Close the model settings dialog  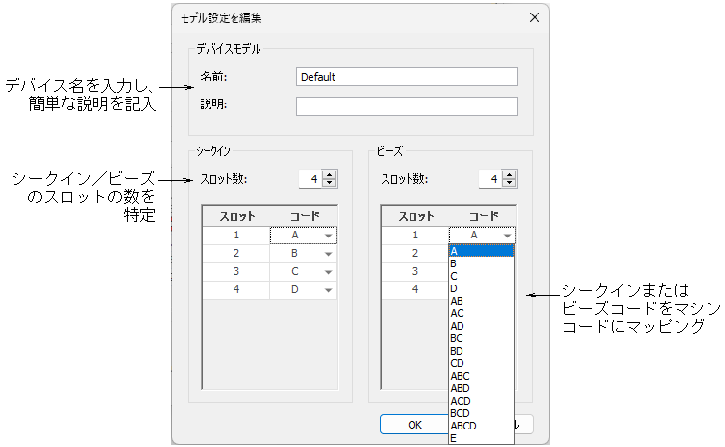534,18
